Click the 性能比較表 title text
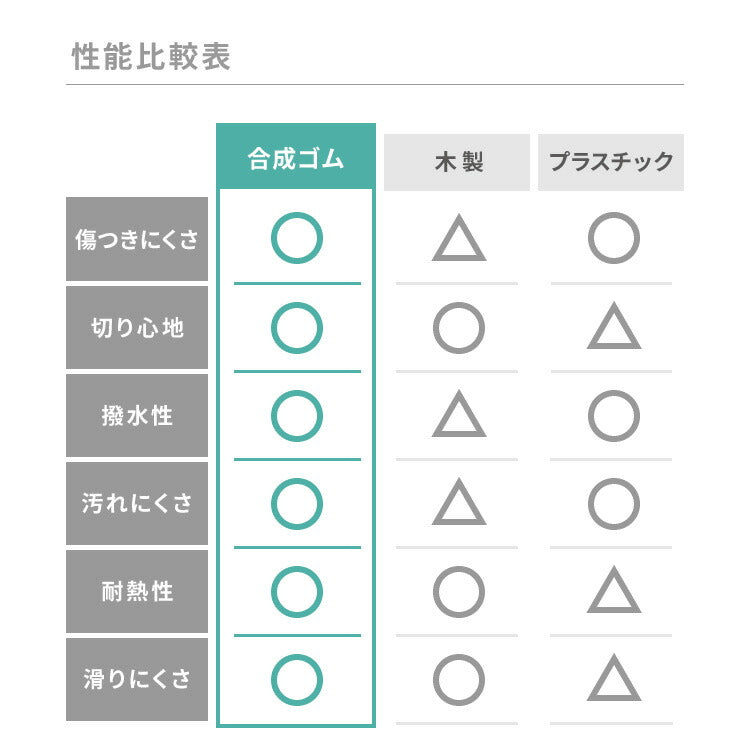Viewport: 750px width, 750px height. click(151, 56)
